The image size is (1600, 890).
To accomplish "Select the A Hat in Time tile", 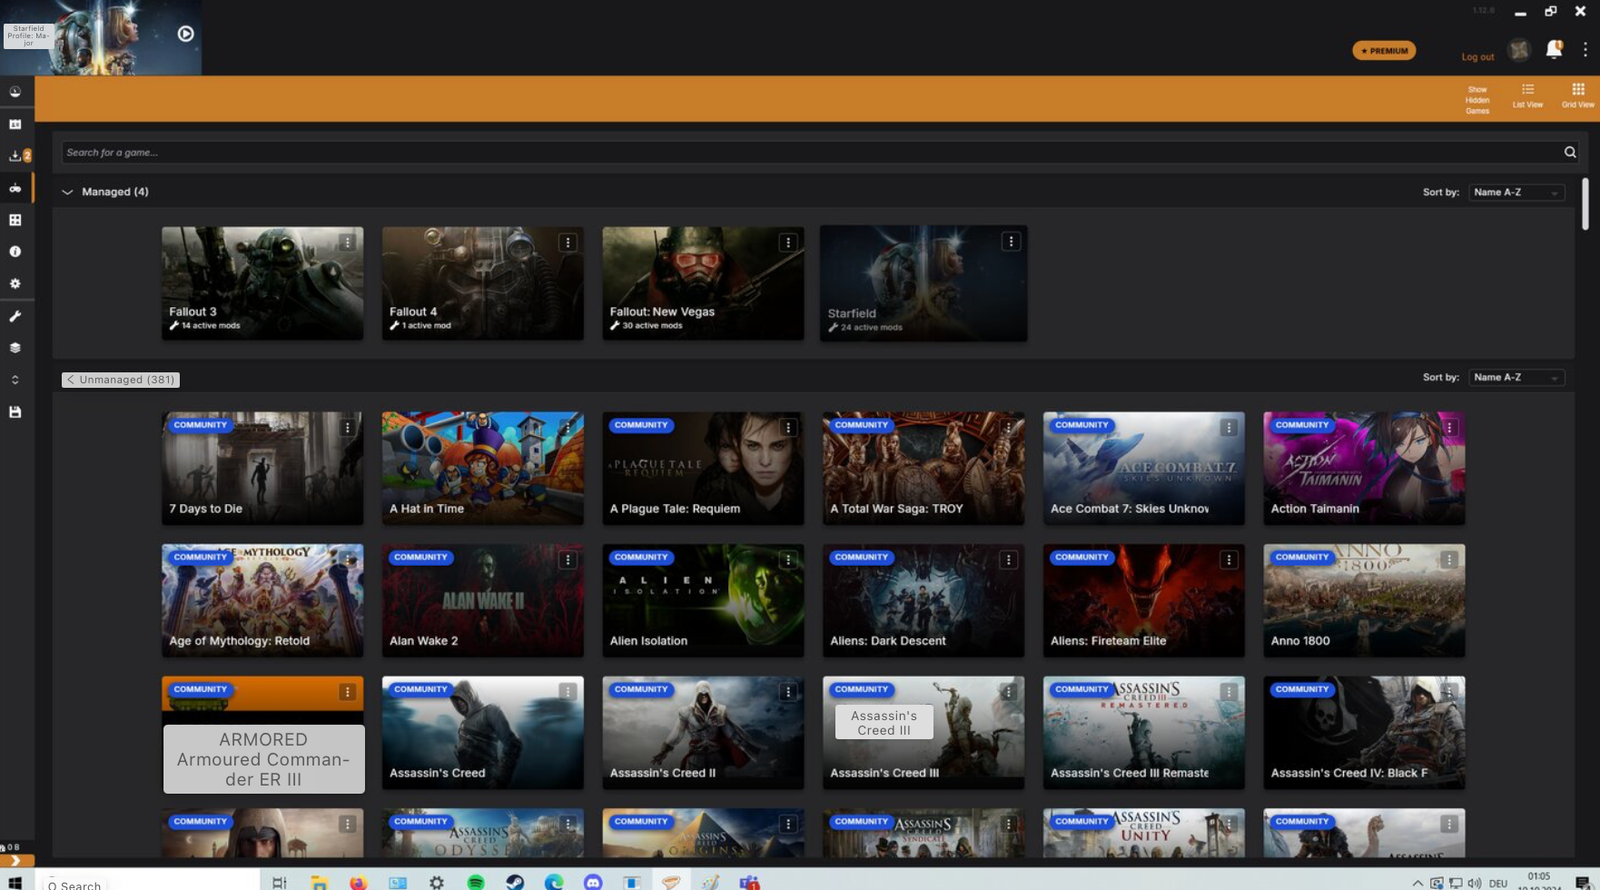I will pyautogui.click(x=482, y=468).
